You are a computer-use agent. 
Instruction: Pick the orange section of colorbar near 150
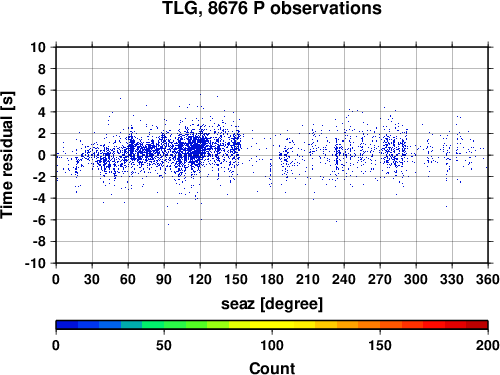(x=380, y=325)
